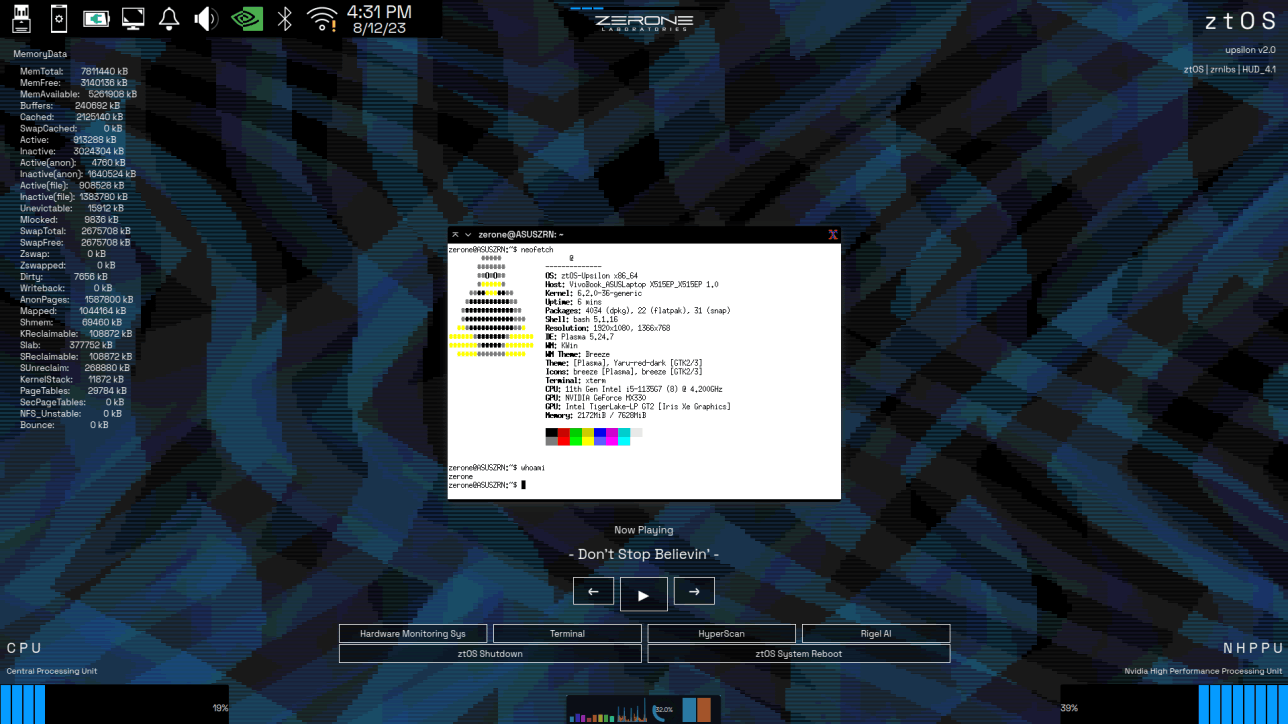The width and height of the screenshot is (1288, 724).
Task: Check the battery charging status icon
Action: [x=96, y=18]
